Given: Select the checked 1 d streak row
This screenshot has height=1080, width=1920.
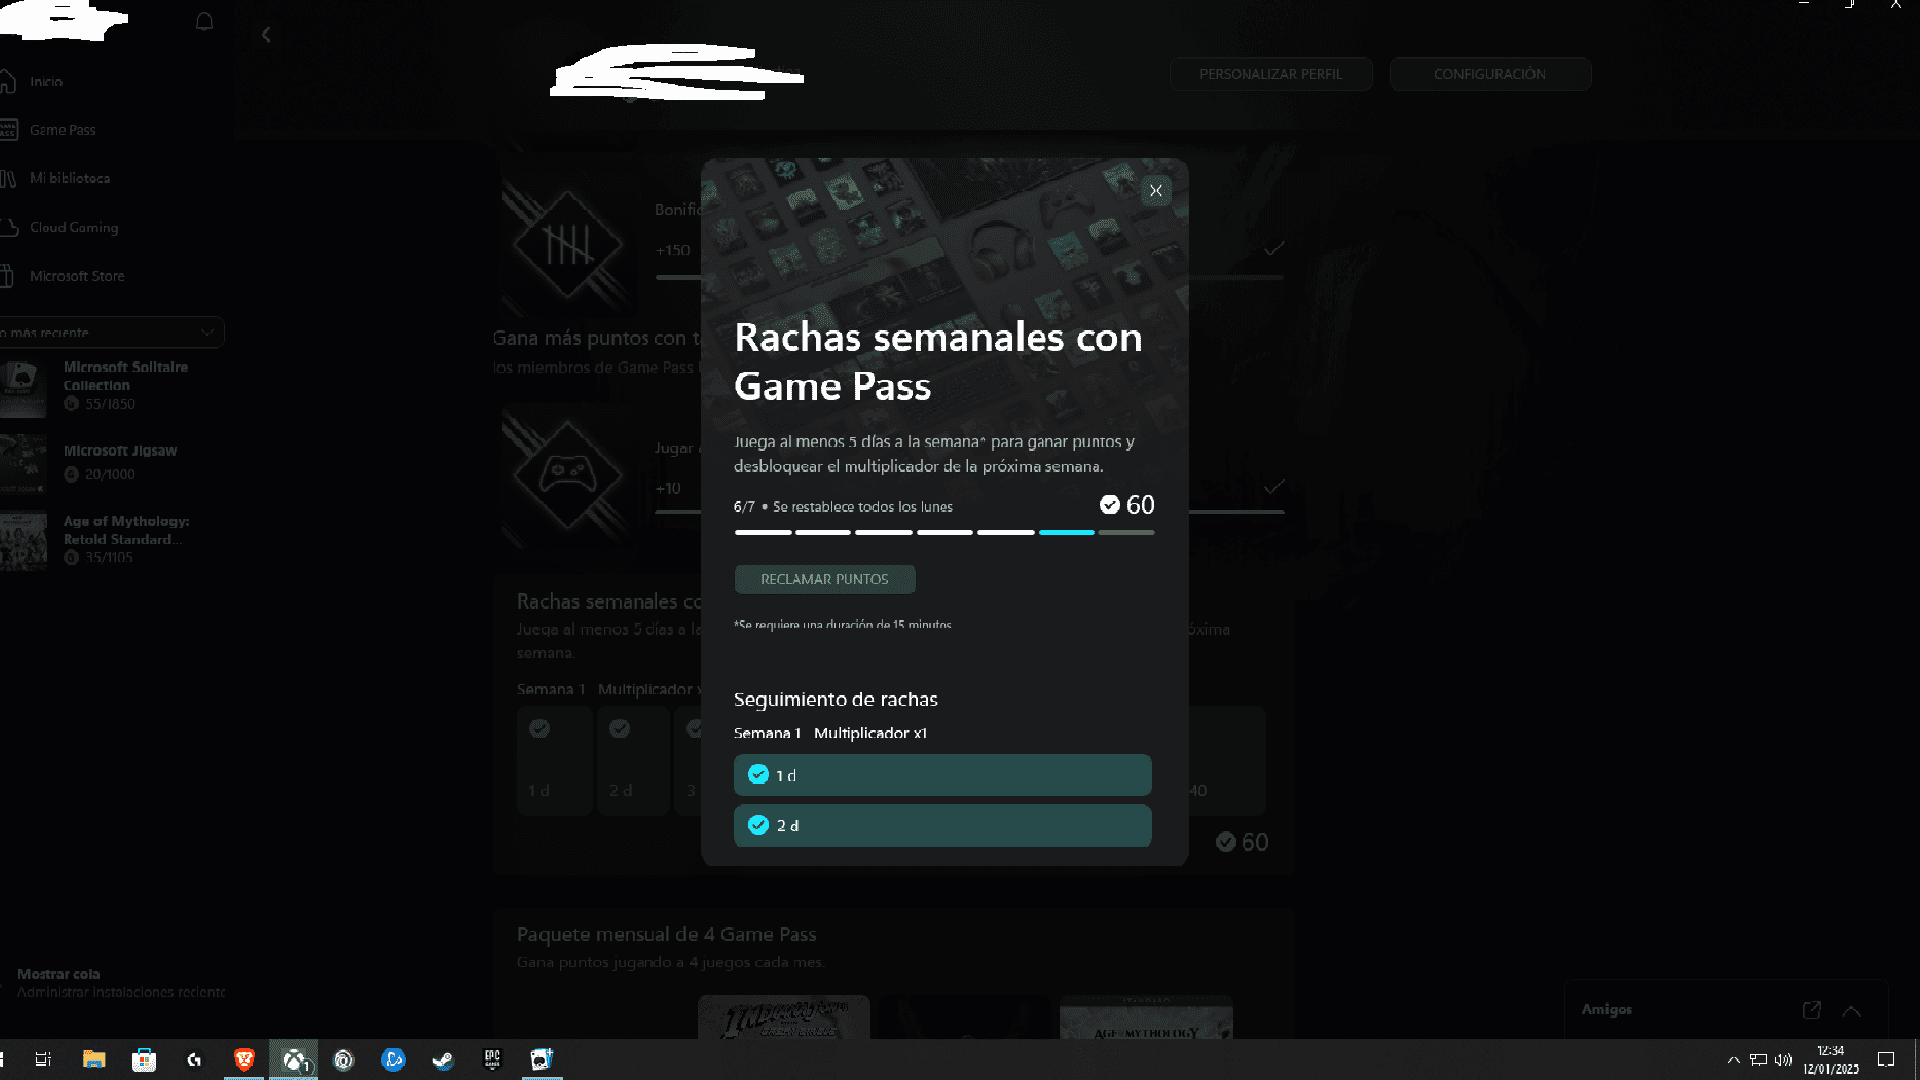Looking at the screenshot, I should (x=942, y=775).
